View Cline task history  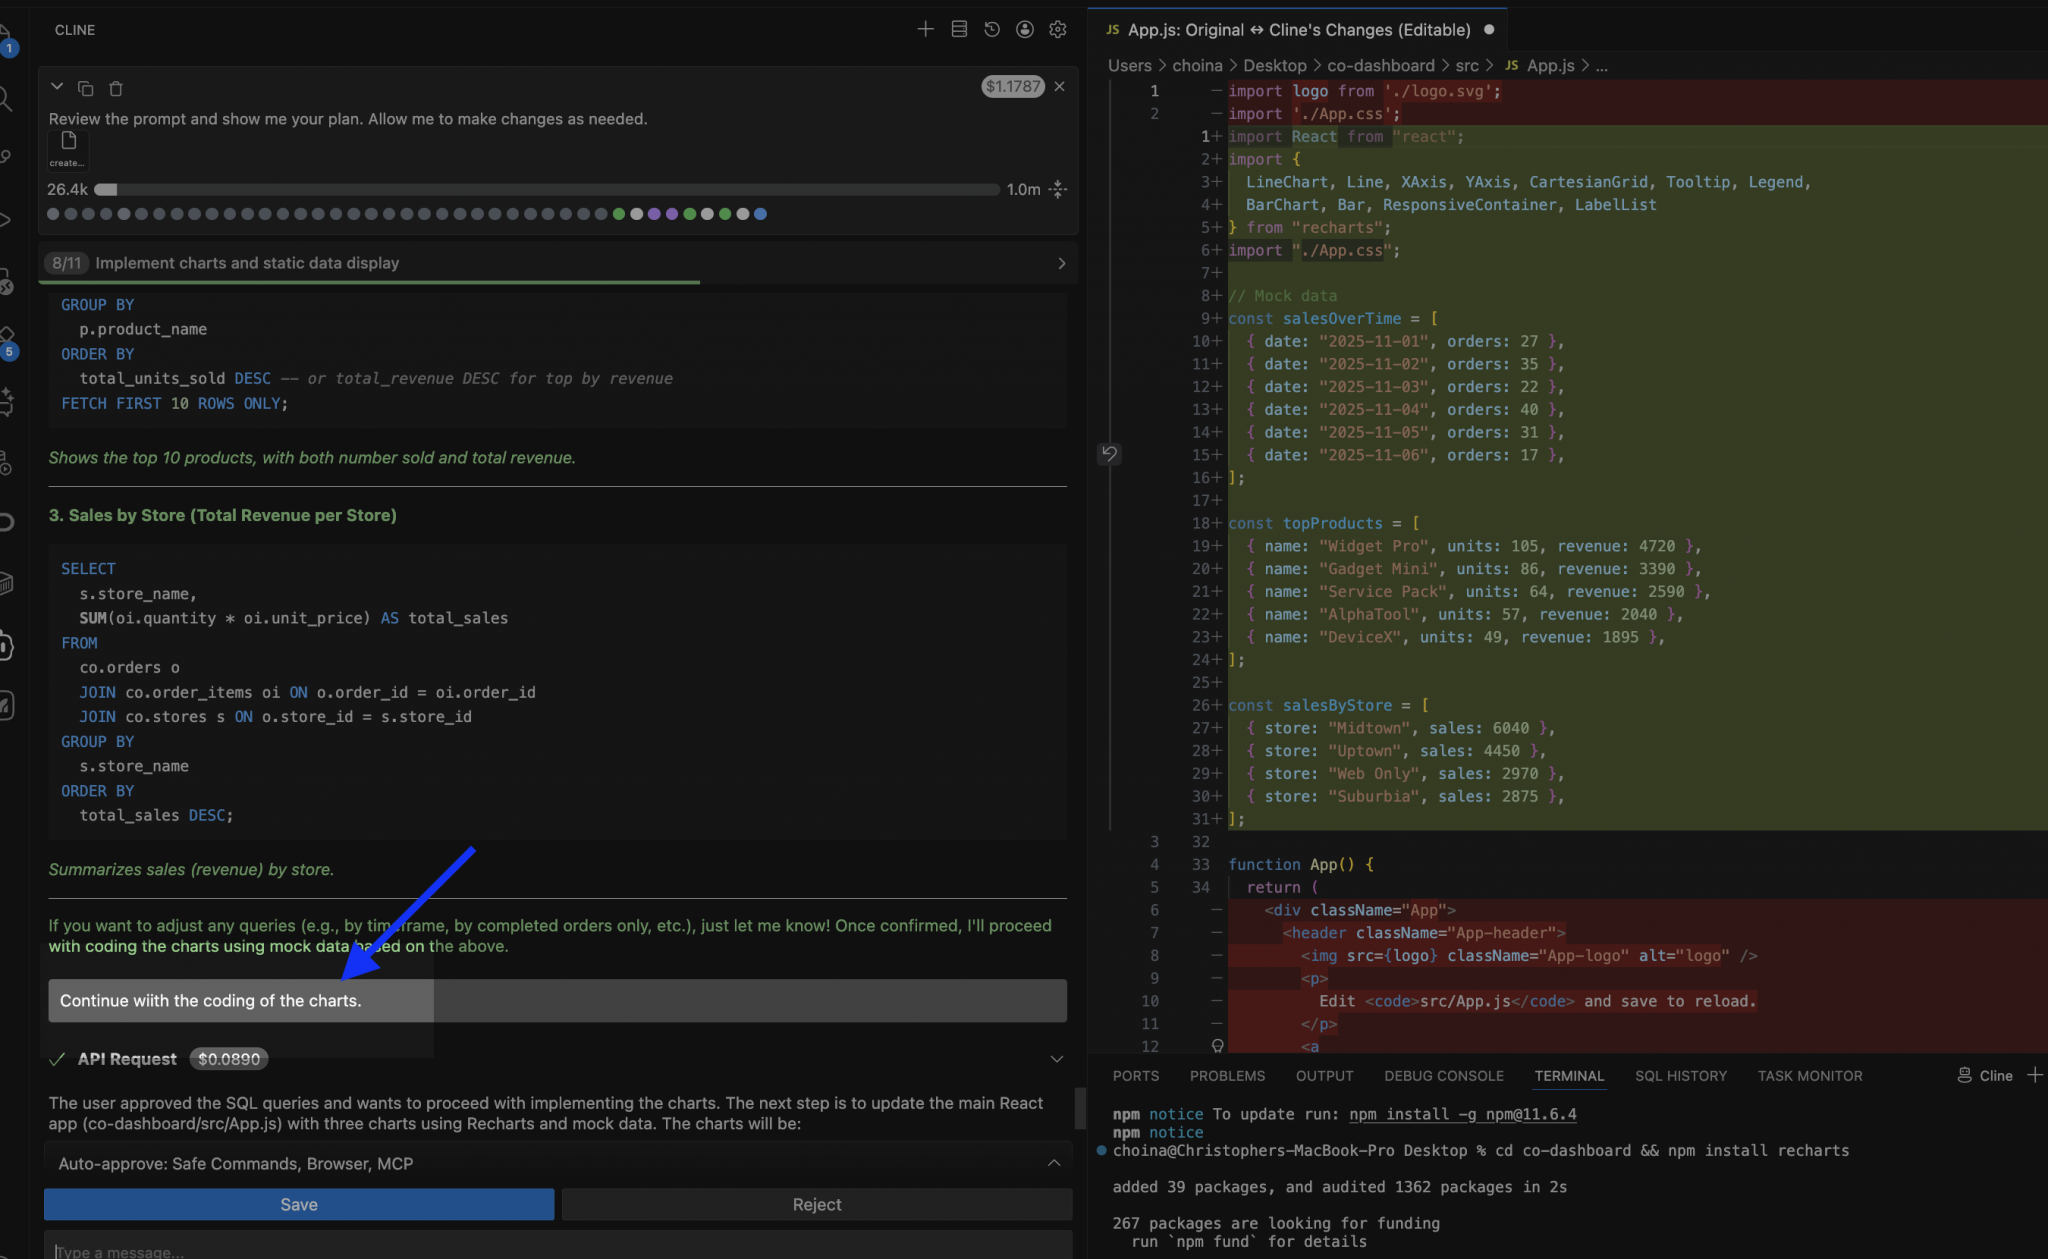tap(991, 29)
